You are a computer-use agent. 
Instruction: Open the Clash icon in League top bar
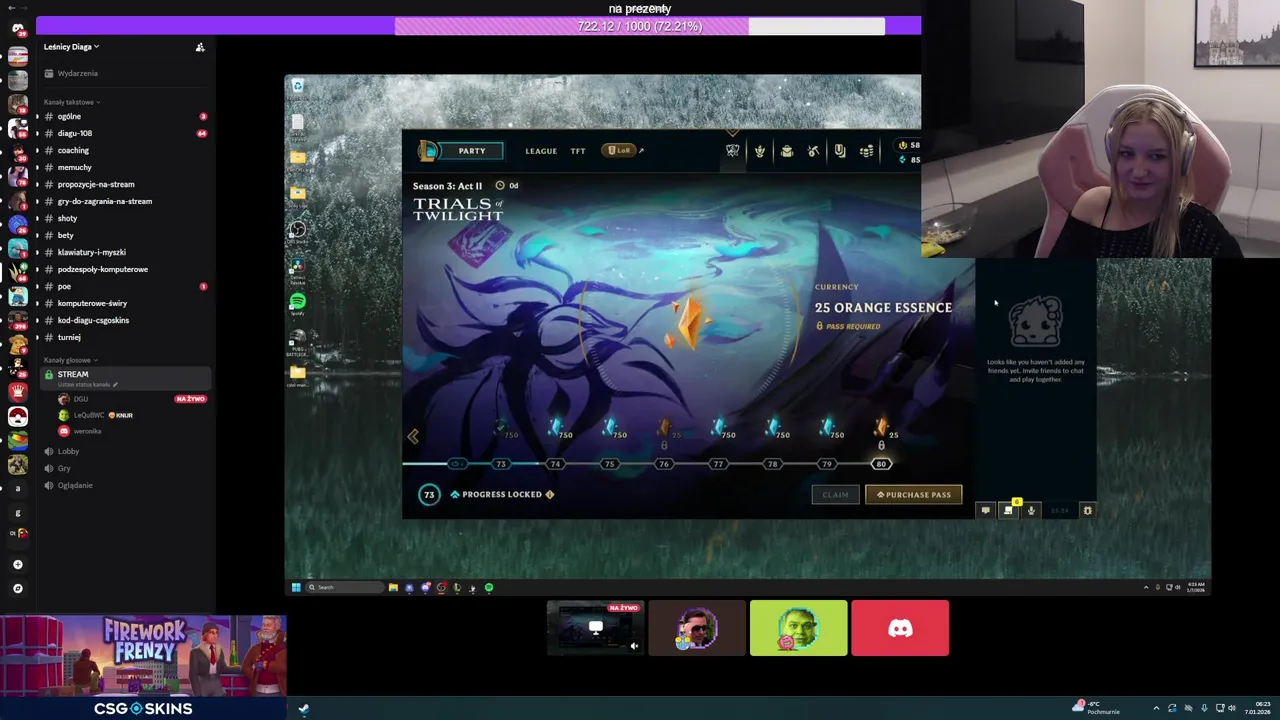point(732,151)
